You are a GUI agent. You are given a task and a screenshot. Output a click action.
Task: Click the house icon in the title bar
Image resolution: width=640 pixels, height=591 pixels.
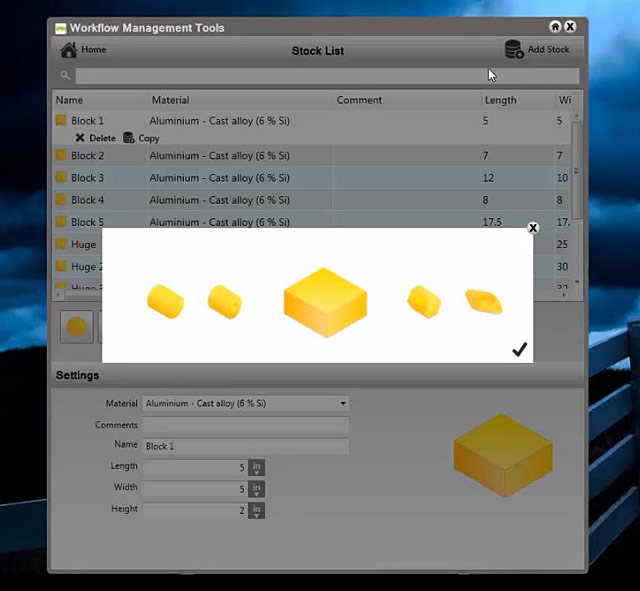click(x=555, y=27)
